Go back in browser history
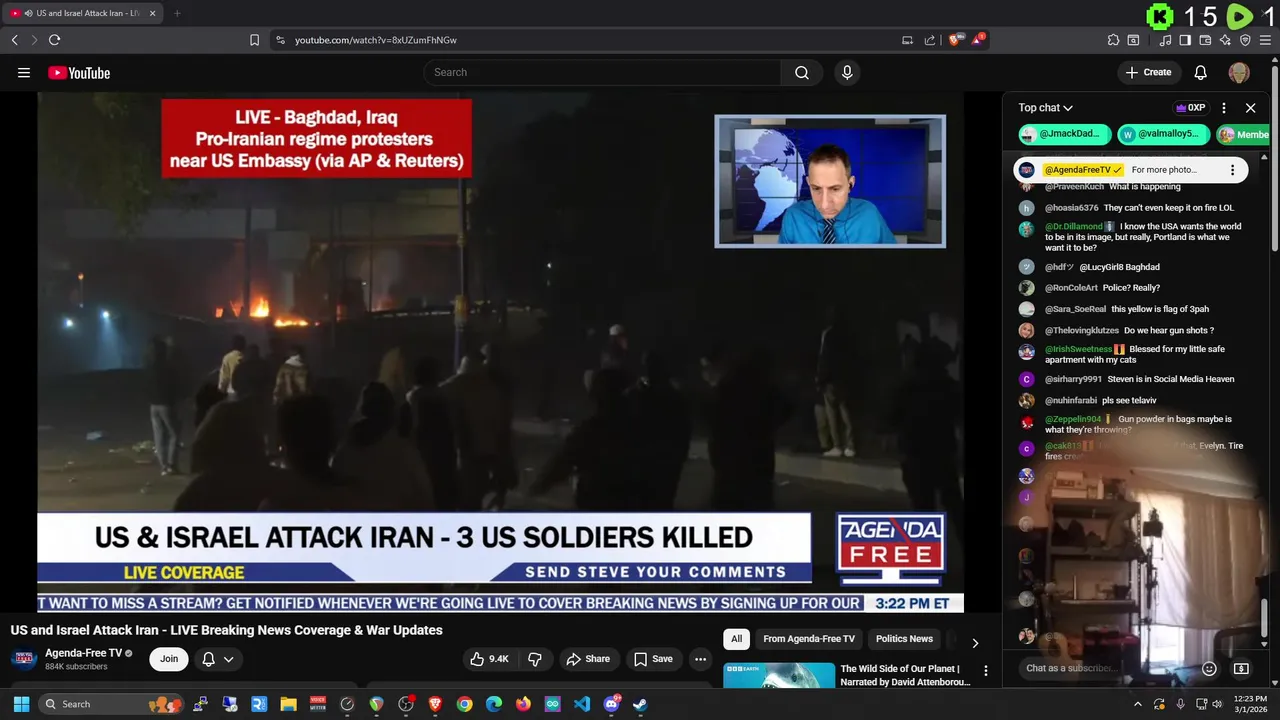 [14, 40]
